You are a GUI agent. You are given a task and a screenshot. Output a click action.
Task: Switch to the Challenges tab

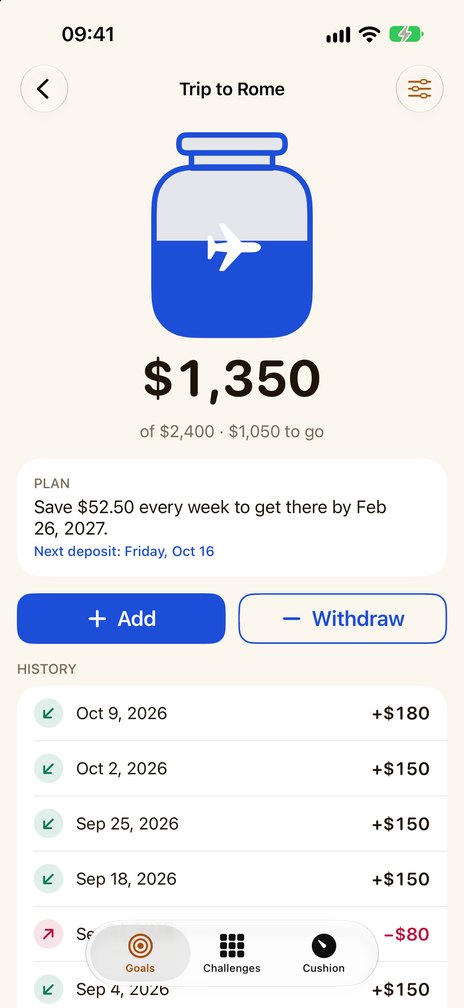[232, 953]
